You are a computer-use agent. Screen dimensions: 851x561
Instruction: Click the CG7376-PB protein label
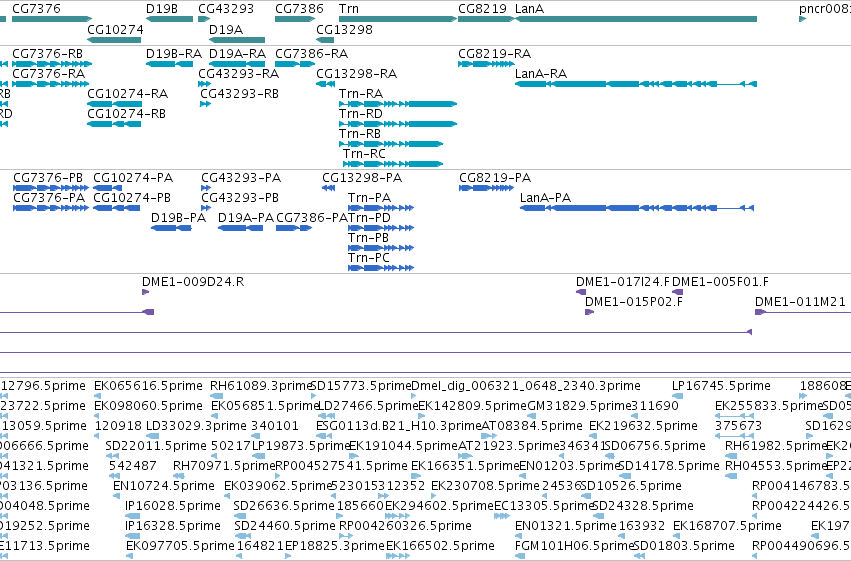pos(48,178)
